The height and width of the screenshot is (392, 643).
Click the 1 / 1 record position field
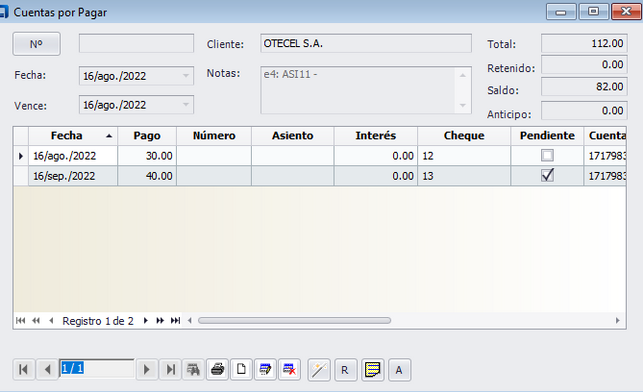[97, 369]
